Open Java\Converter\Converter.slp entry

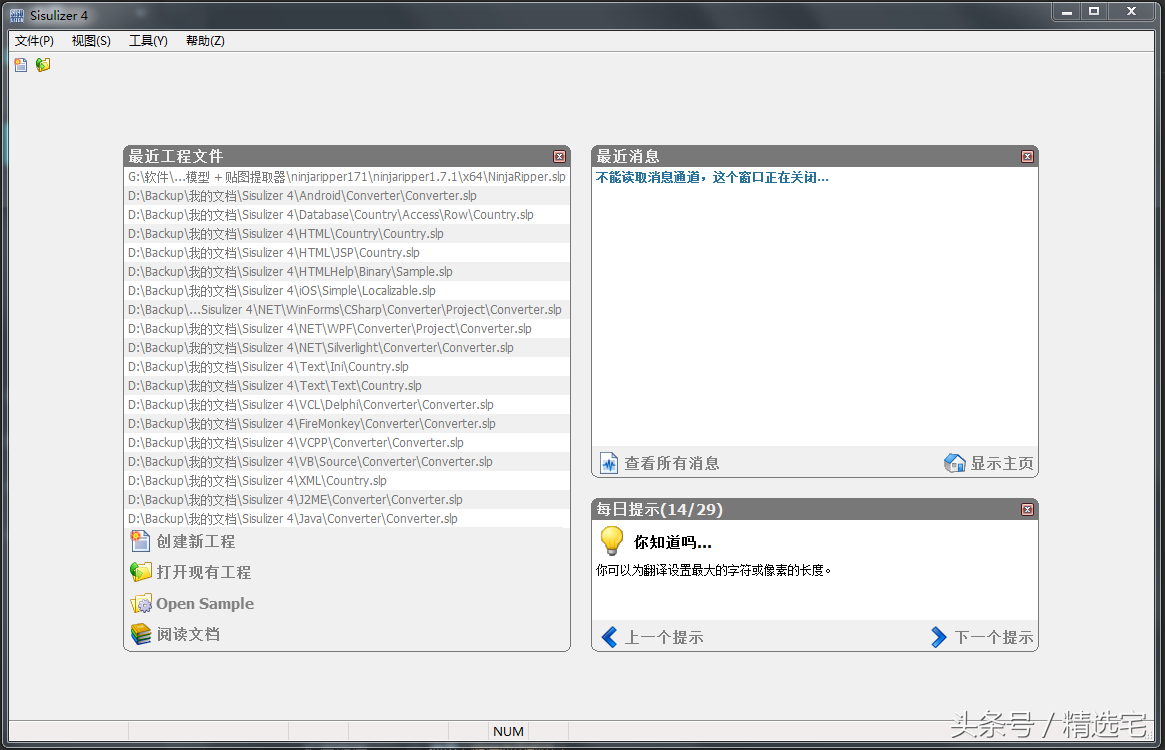coord(347,519)
